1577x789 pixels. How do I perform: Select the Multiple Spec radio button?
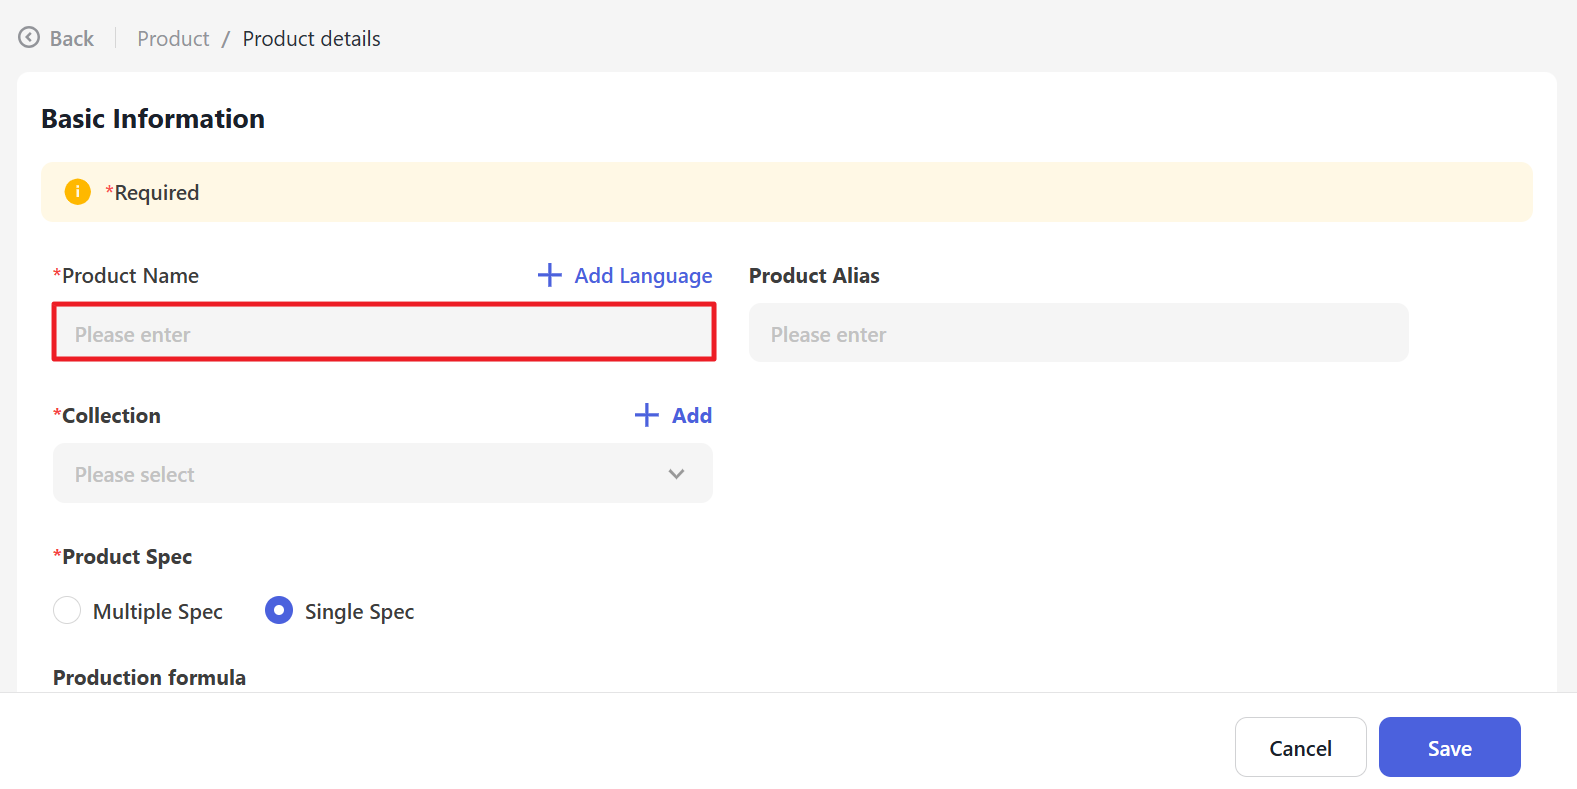(x=67, y=610)
